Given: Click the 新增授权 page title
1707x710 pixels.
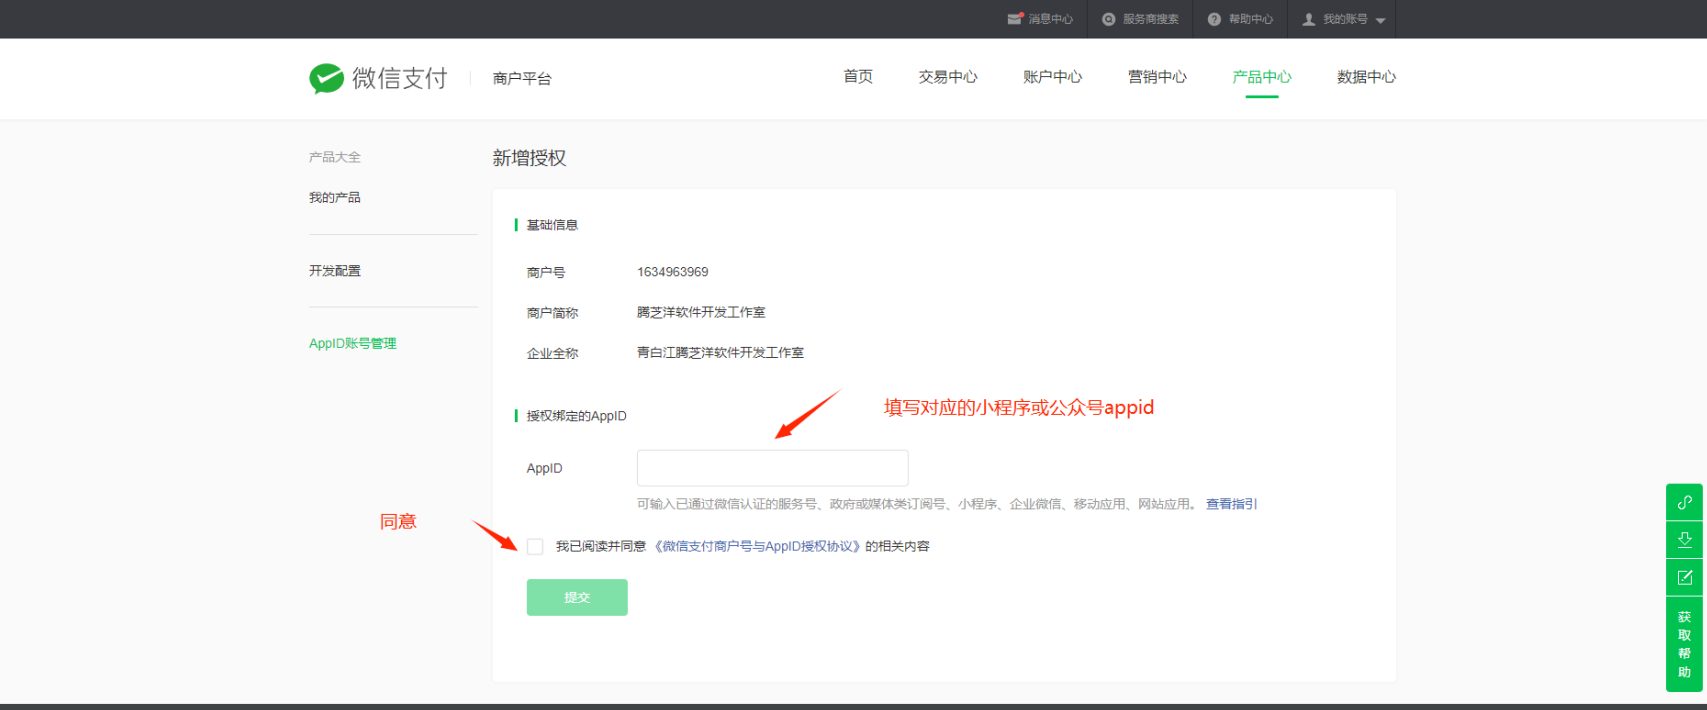Looking at the screenshot, I should (529, 158).
